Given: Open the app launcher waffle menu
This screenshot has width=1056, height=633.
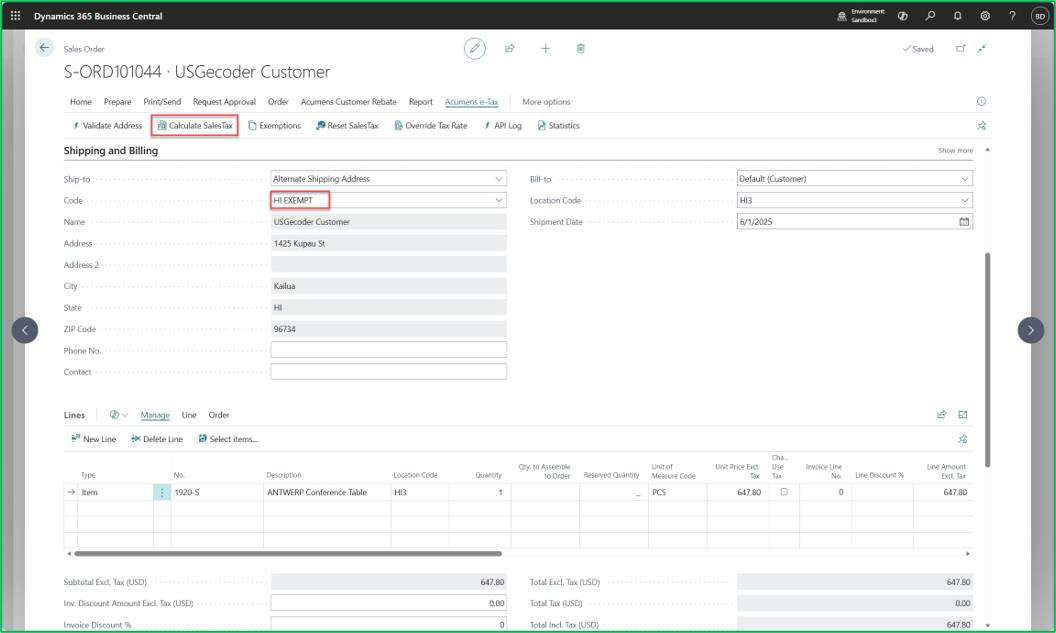Looking at the screenshot, I should (15, 15).
